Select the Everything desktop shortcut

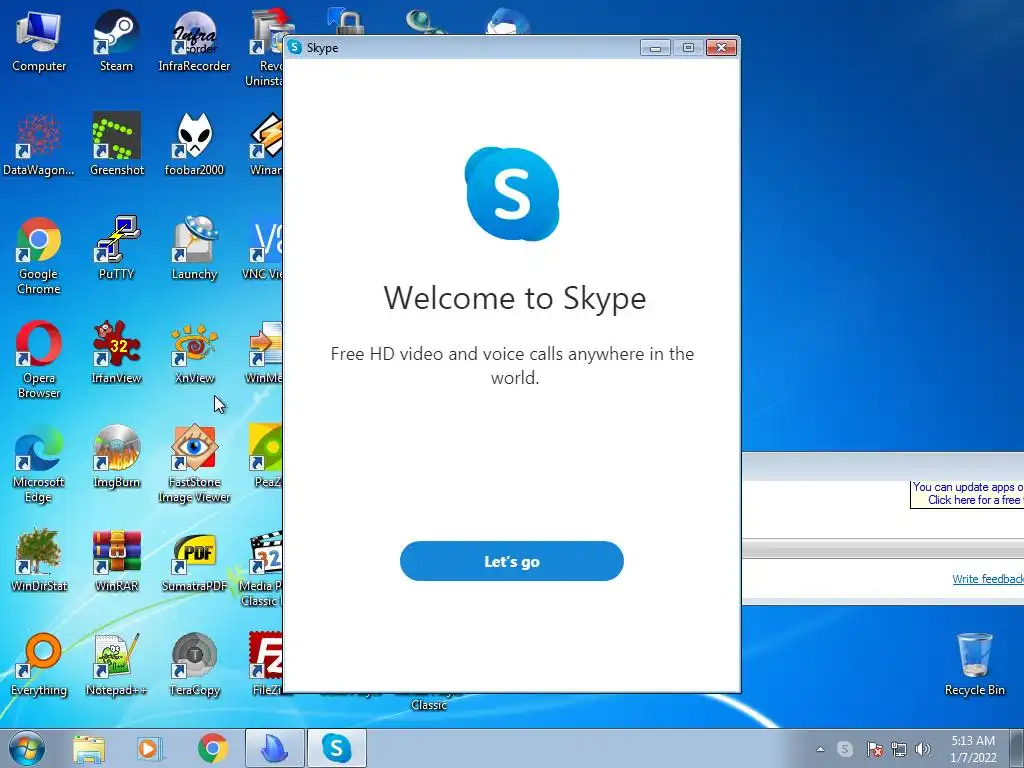coord(39,664)
